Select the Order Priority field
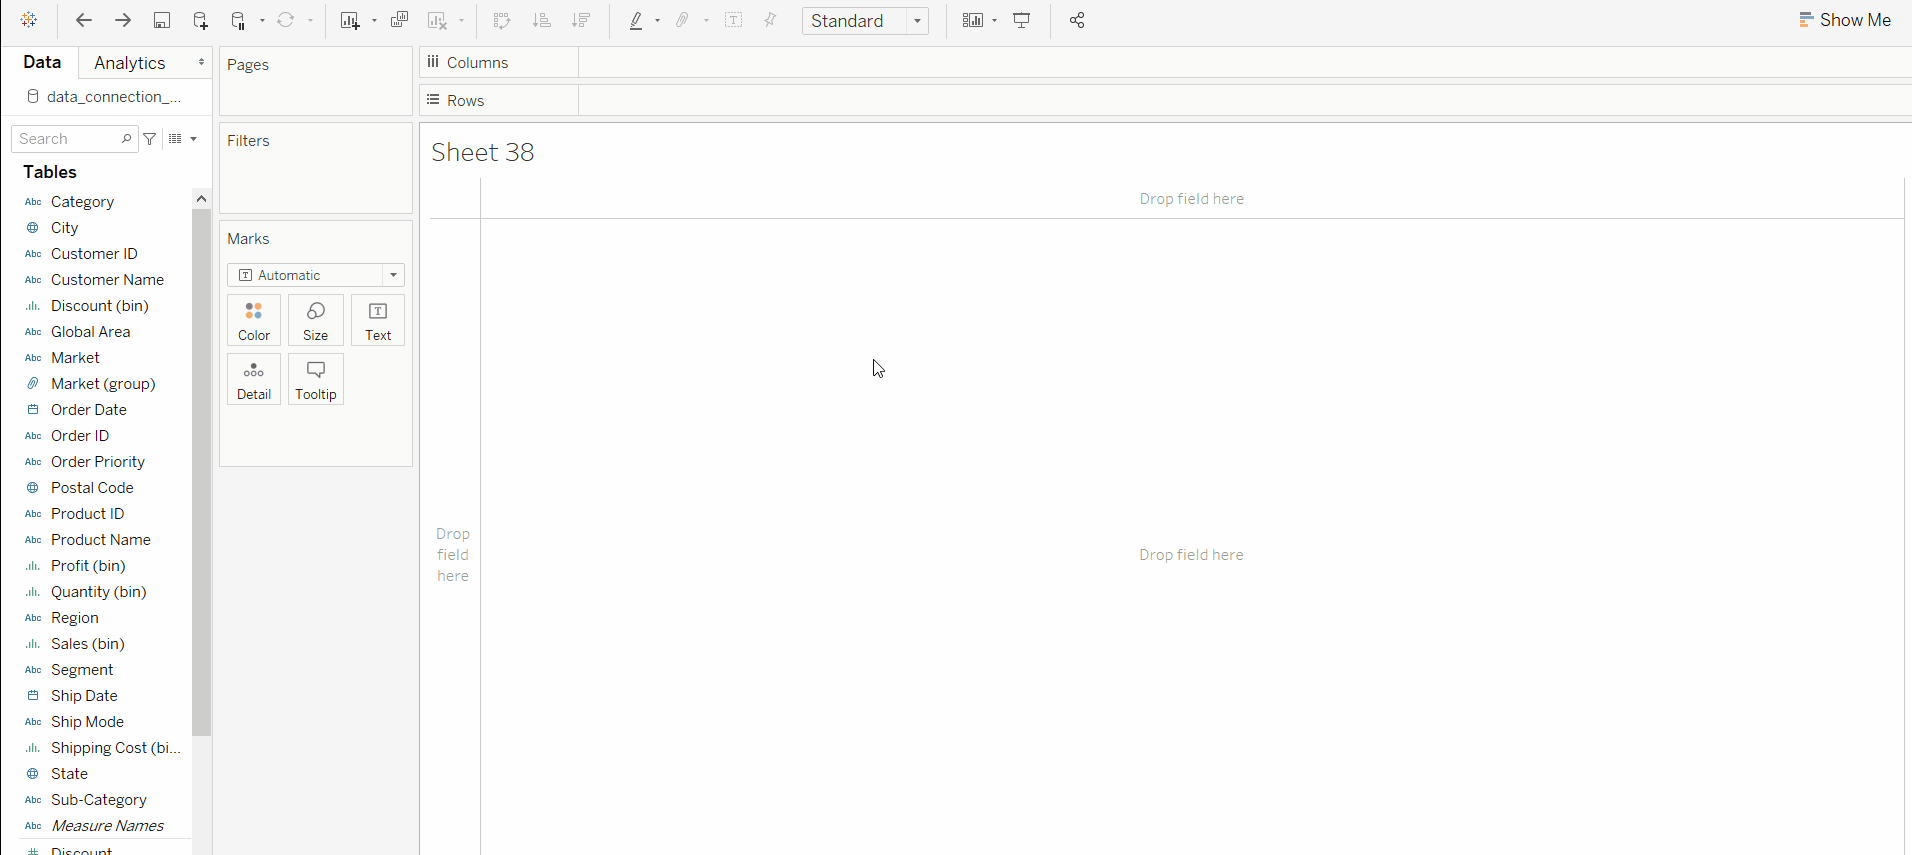This screenshot has width=1912, height=855. (x=98, y=462)
